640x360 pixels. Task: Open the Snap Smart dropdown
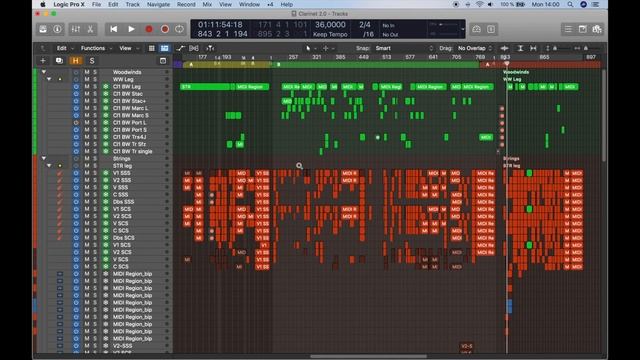[x=404, y=48]
